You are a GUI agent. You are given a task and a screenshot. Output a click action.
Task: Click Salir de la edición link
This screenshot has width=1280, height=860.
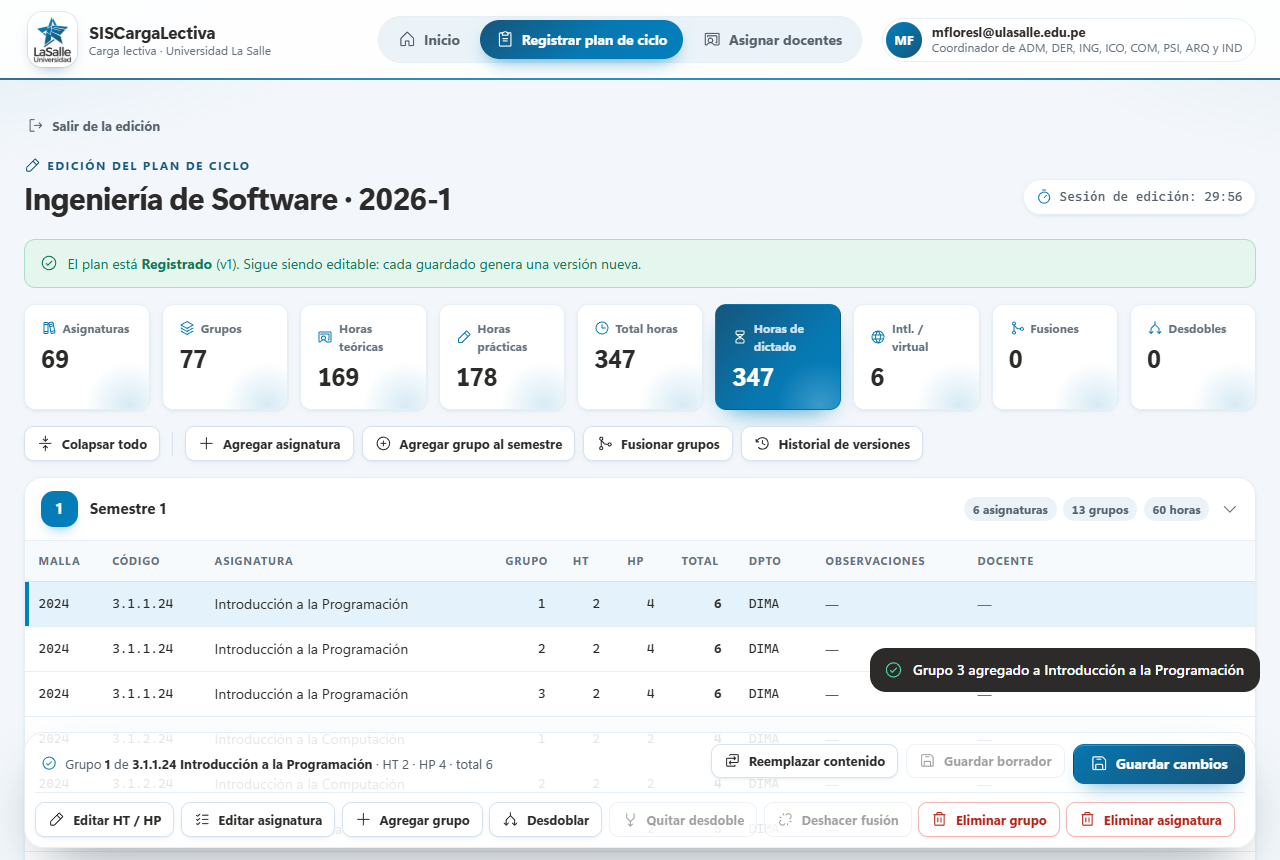[x=94, y=126]
